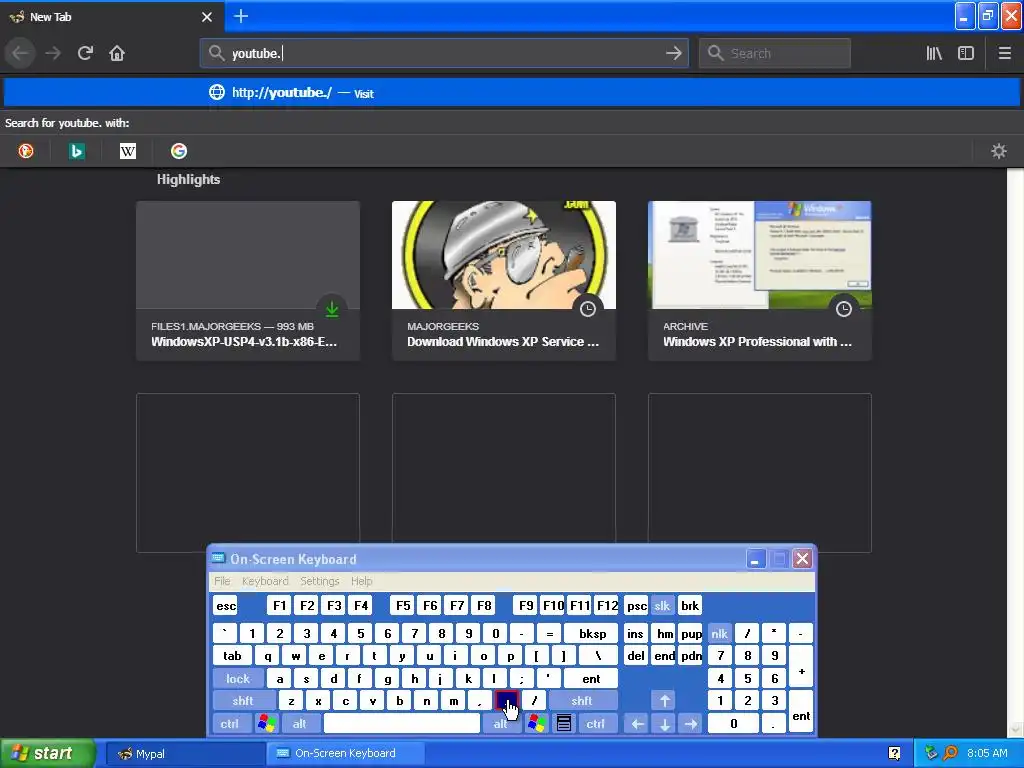Toggle the right alt key
1024x768 pixels.
tap(500, 723)
